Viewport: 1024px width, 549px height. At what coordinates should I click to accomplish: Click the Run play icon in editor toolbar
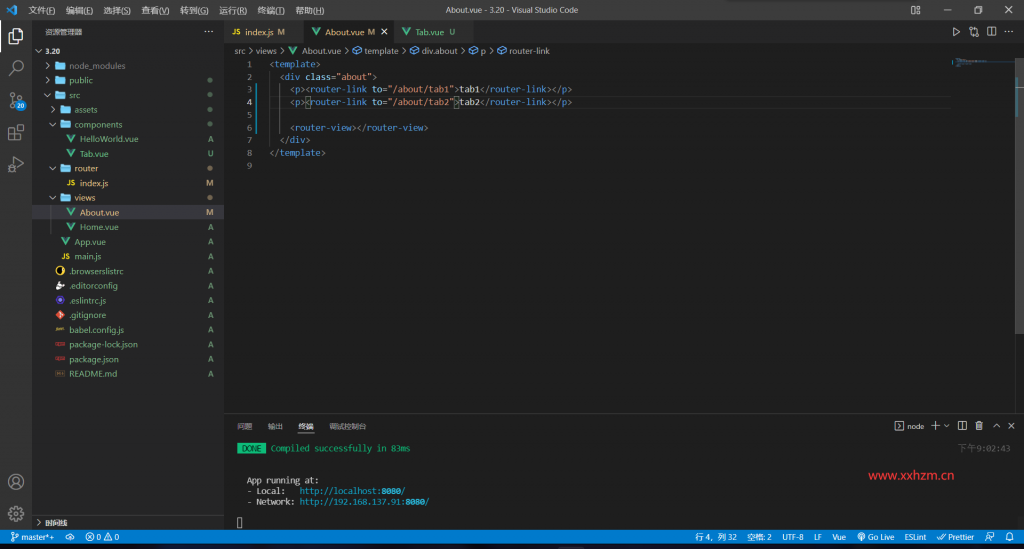(956, 32)
